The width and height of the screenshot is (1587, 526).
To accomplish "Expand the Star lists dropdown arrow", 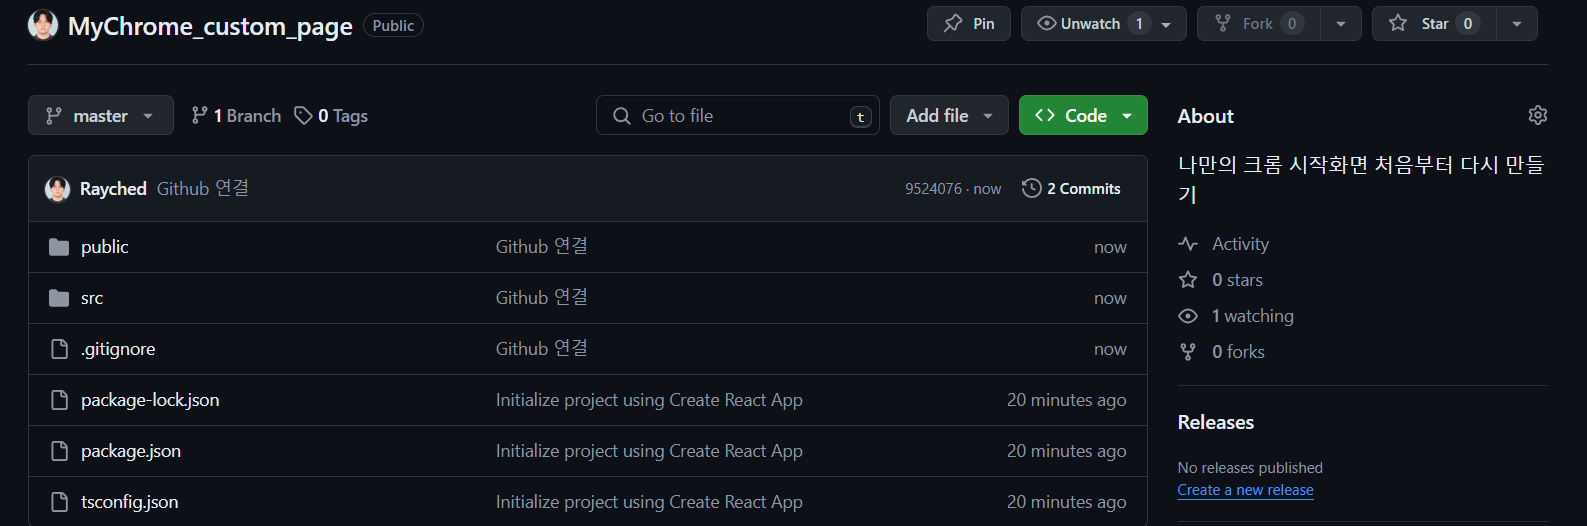I will point(1517,24).
